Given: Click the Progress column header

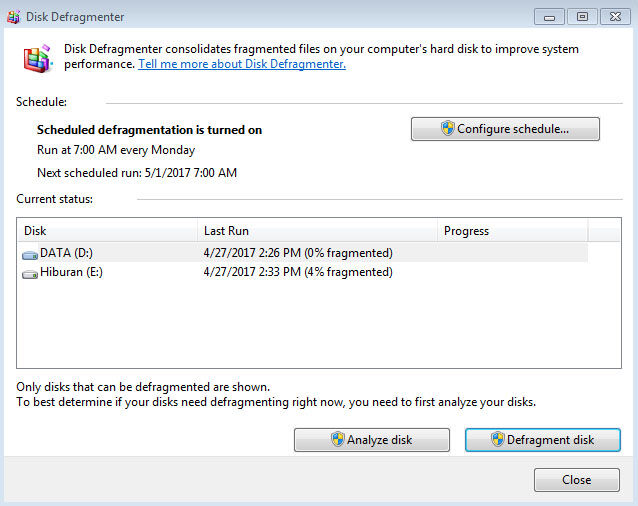Looking at the screenshot, I should pos(511,231).
